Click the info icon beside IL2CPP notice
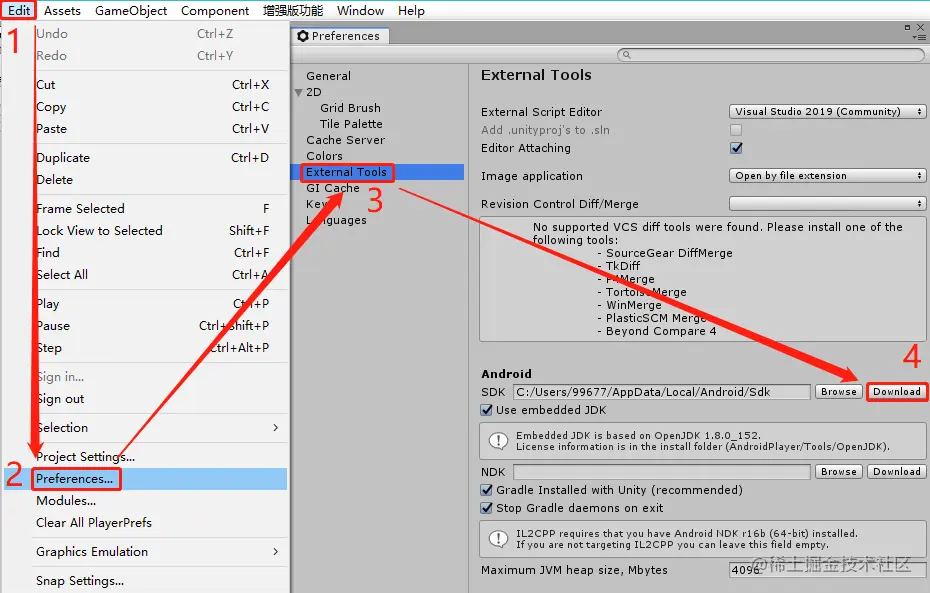This screenshot has width=930, height=593. [x=498, y=539]
